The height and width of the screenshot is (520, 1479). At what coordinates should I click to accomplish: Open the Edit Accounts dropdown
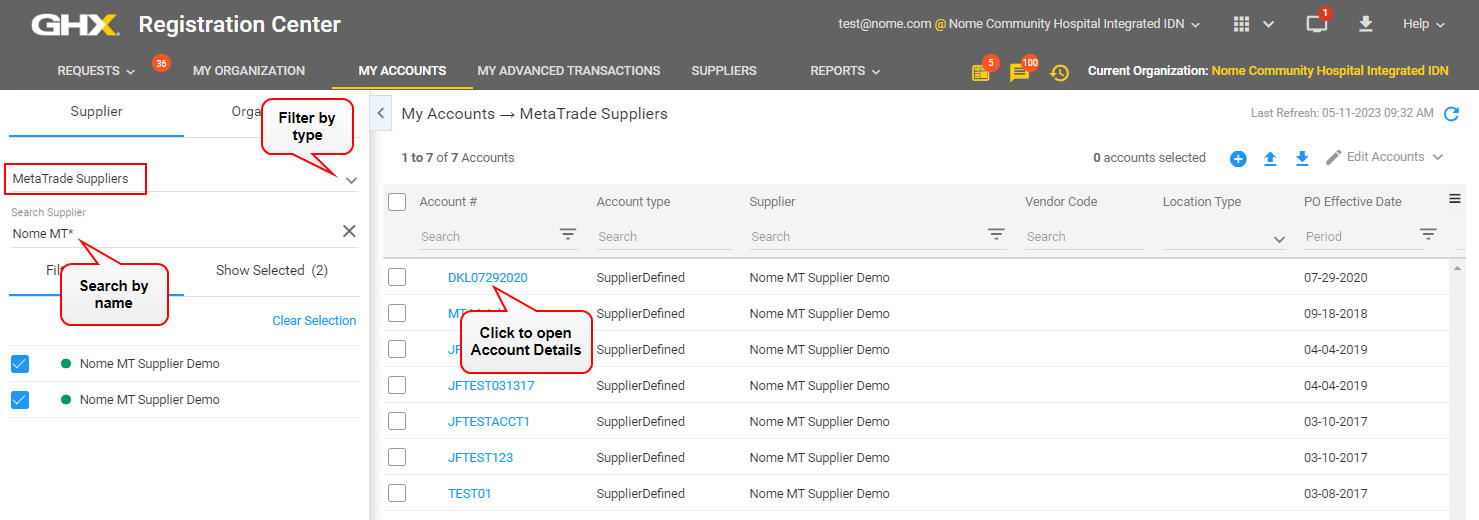pyautogui.click(x=1385, y=157)
